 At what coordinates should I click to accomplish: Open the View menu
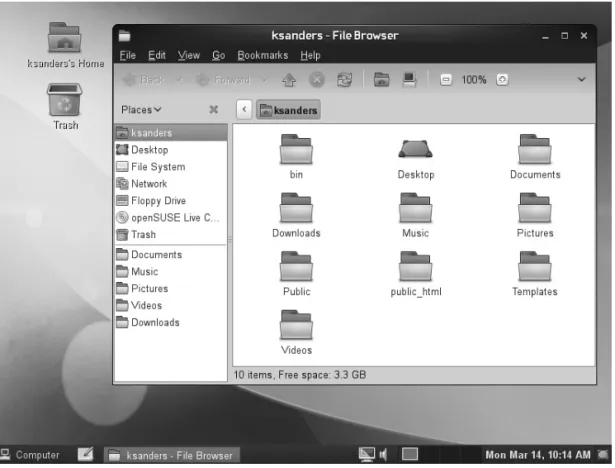click(189, 56)
